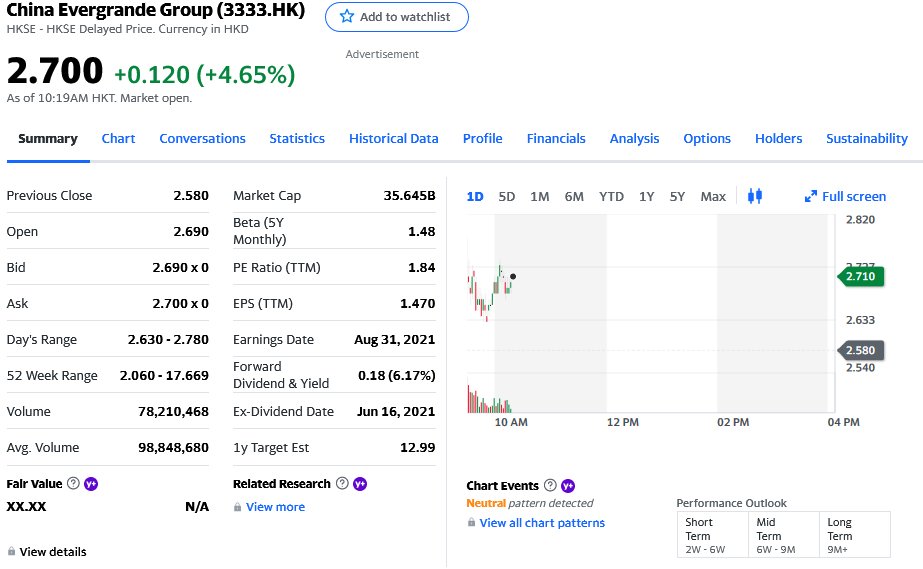Viewport: 923px width, 569px height.
Task: Click the Previous Close value 2.580
Action: (191, 195)
